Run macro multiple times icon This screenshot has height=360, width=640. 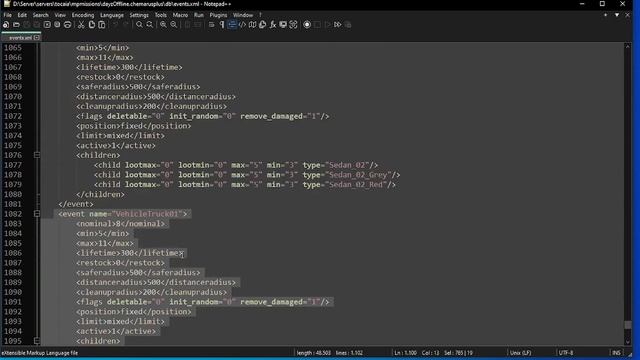click(338, 25)
